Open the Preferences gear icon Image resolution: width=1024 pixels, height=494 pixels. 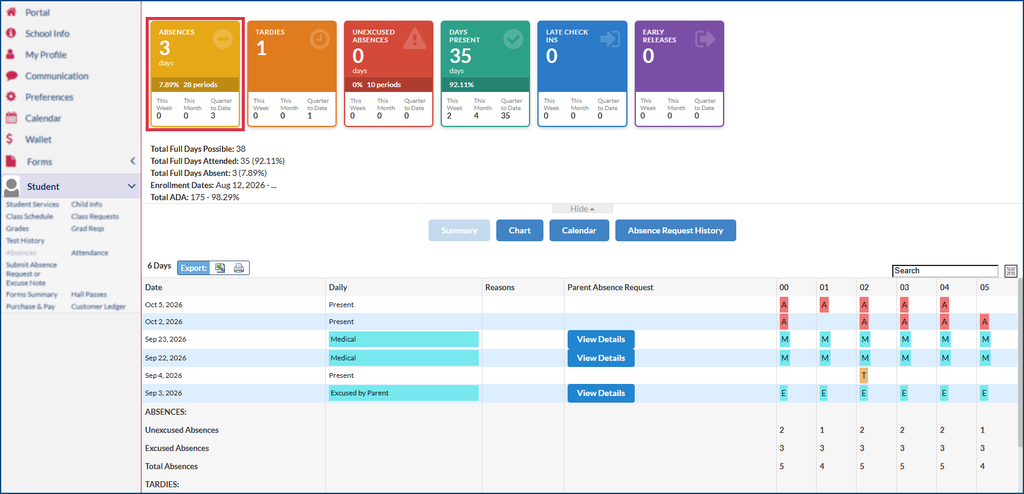pos(10,97)
